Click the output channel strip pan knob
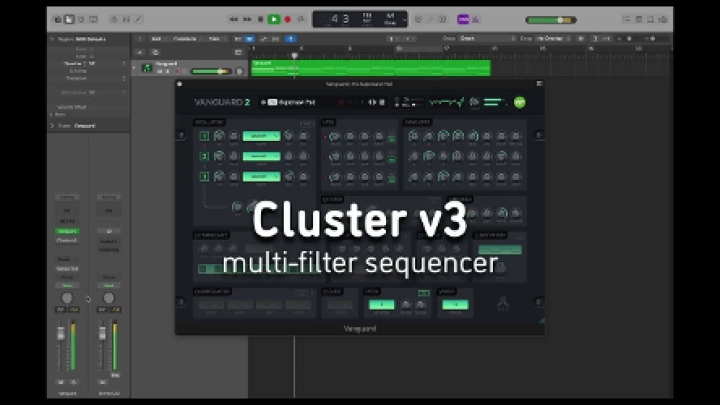This screenshot has width=720, height=405. coord(109,298)
